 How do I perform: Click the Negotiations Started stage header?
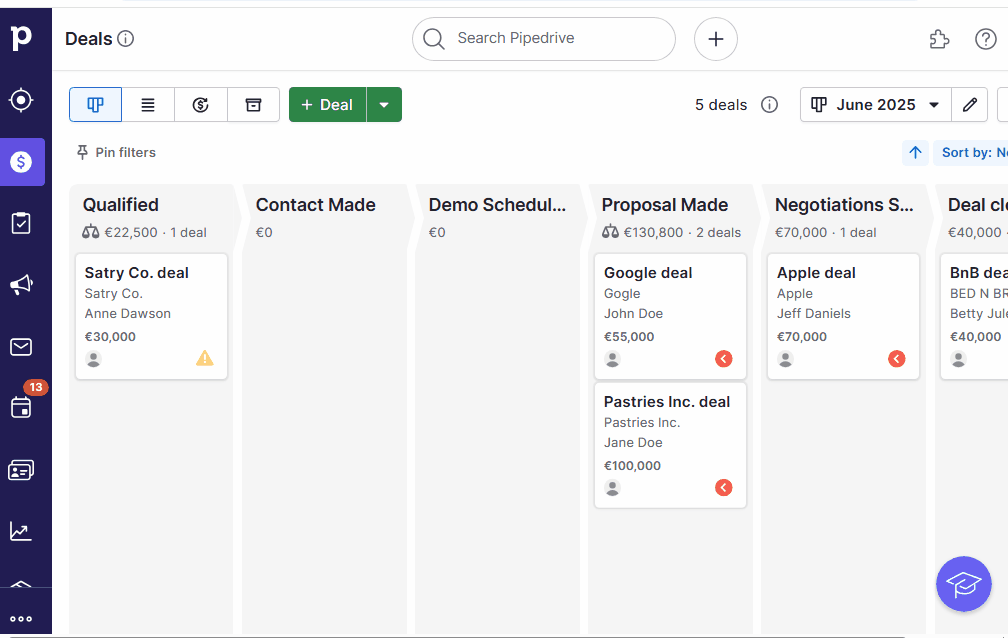click(844, 205)
